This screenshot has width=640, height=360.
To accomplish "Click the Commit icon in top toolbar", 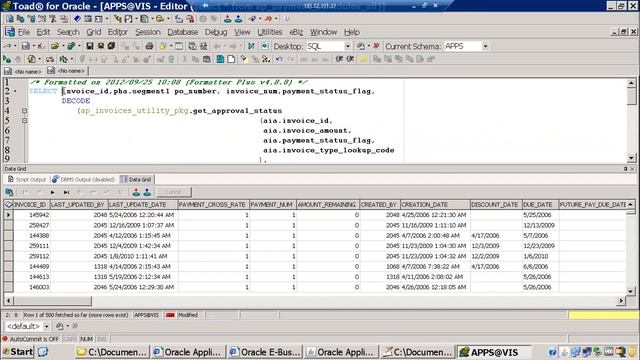I will pyautogui.click(x=228, y=19).
